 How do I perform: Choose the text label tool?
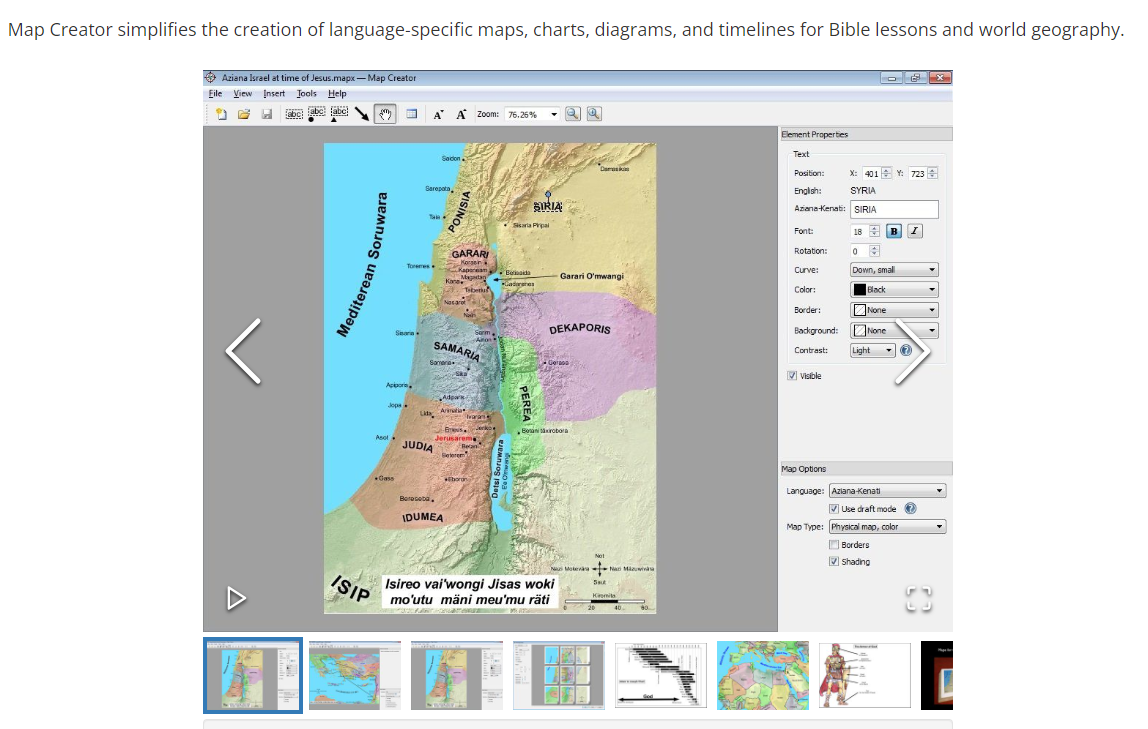pyautogui.click(x=294, y=113)
